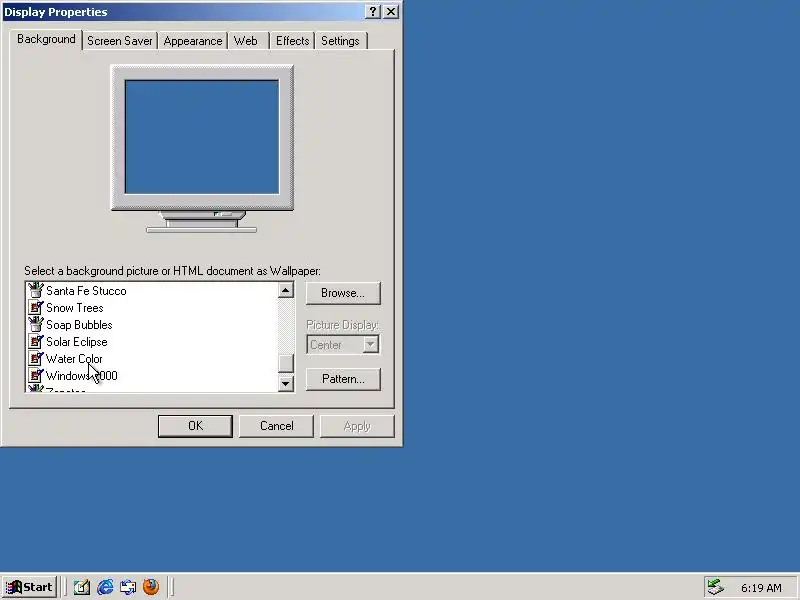Click the Soap Bubbles wallpaper icon
Viewport: 800px width, 600px height.
[36, 324]
